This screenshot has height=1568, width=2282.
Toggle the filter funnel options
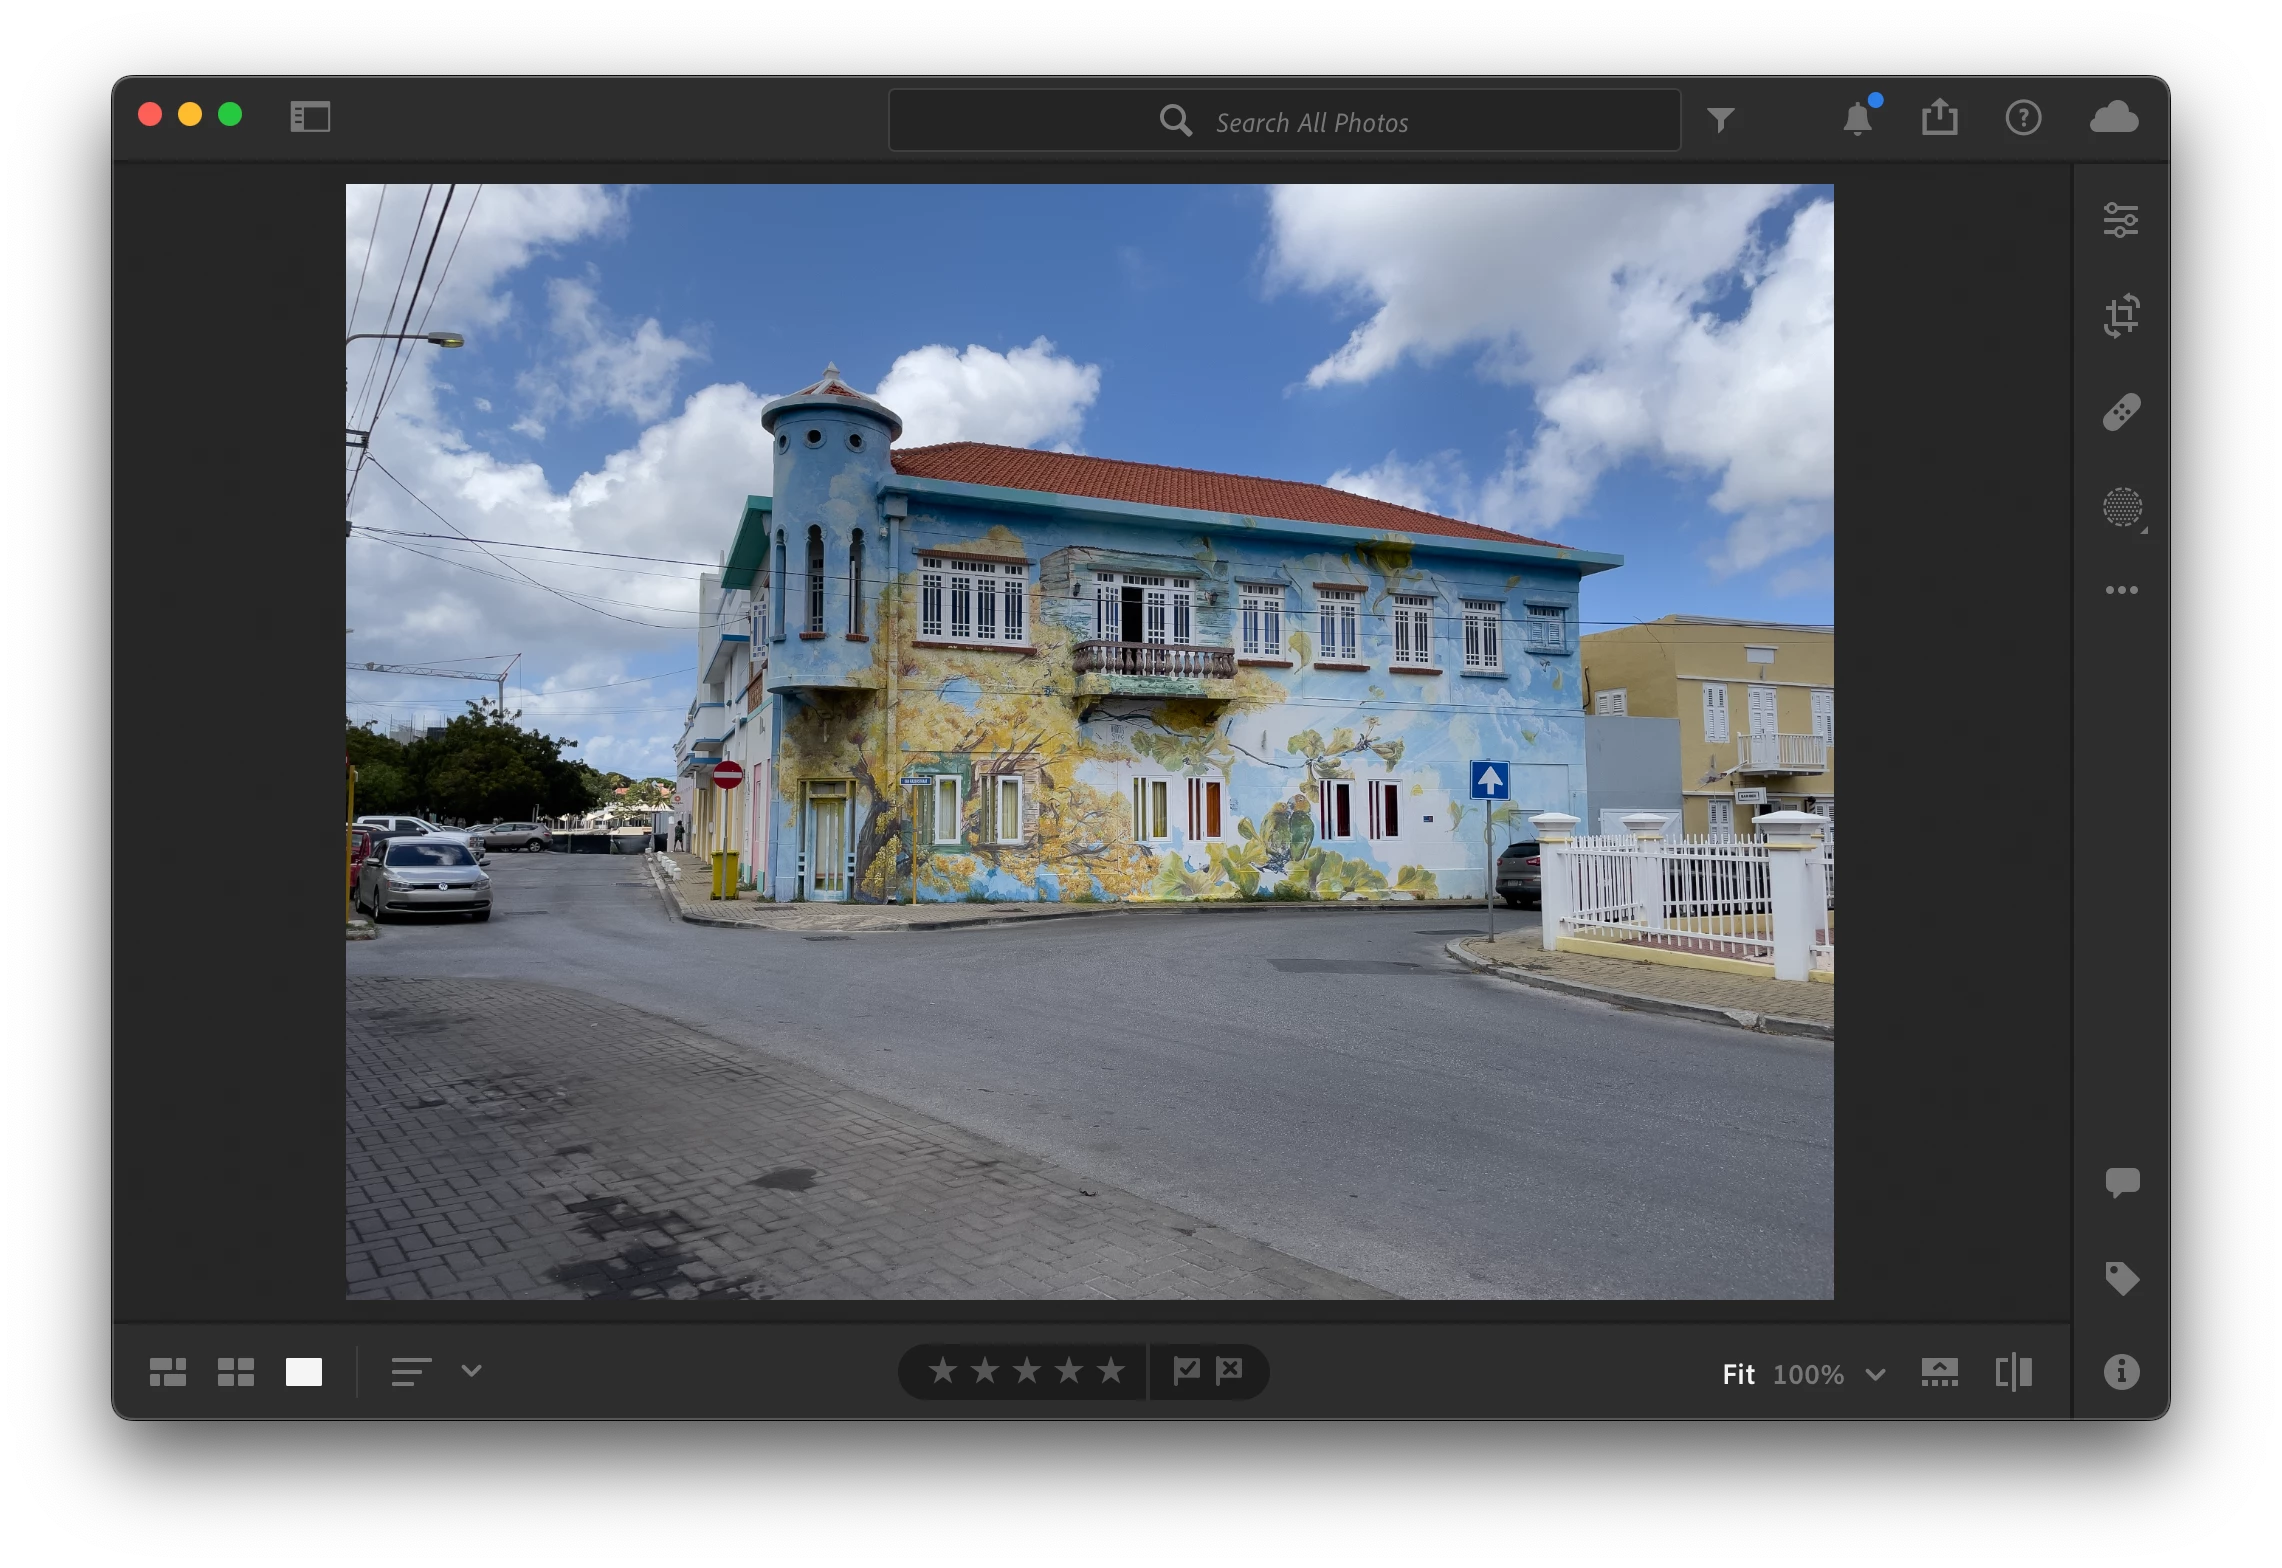[1720, 121]
